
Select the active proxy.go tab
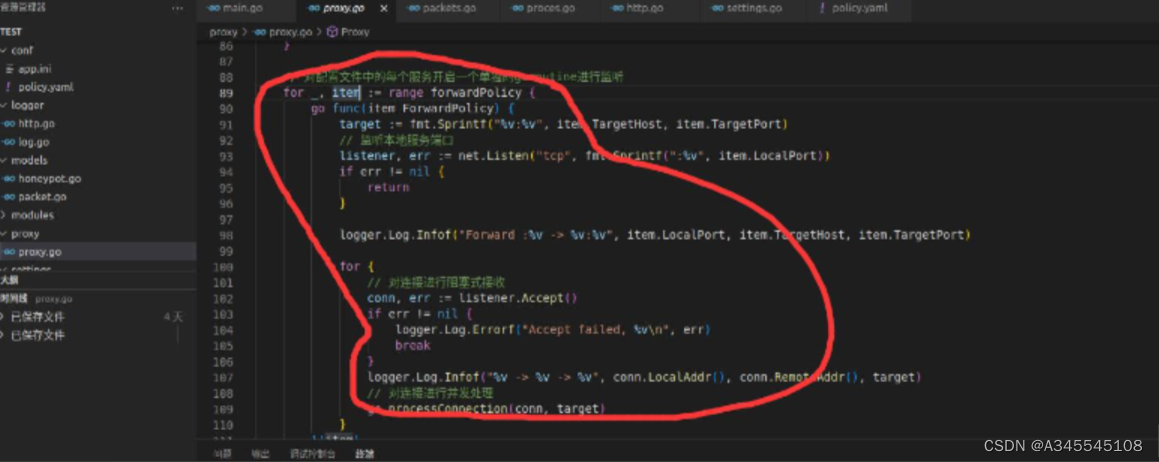point(344,9)
